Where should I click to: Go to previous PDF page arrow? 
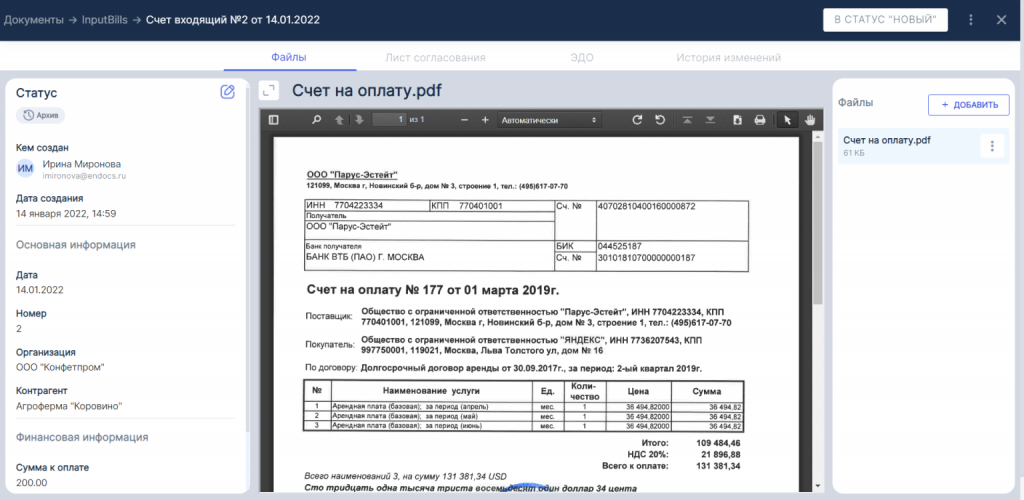point(339,120)
